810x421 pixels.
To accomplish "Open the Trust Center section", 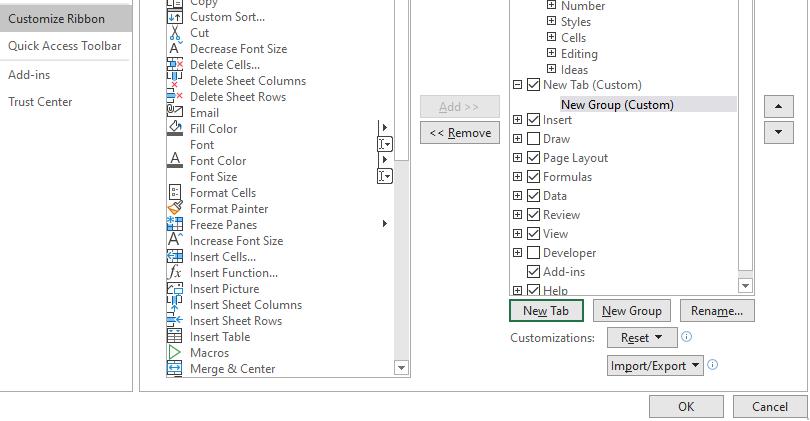I will 40,102.
